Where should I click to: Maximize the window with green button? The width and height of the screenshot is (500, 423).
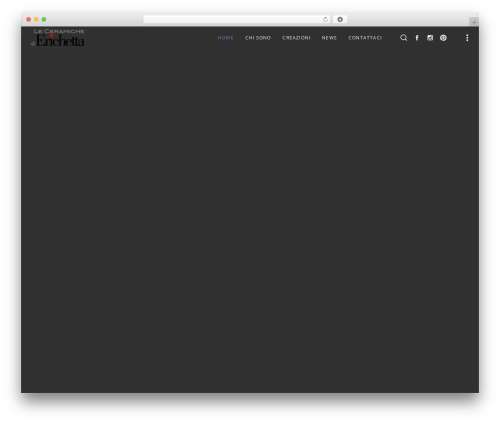click(x=44, y=19)
